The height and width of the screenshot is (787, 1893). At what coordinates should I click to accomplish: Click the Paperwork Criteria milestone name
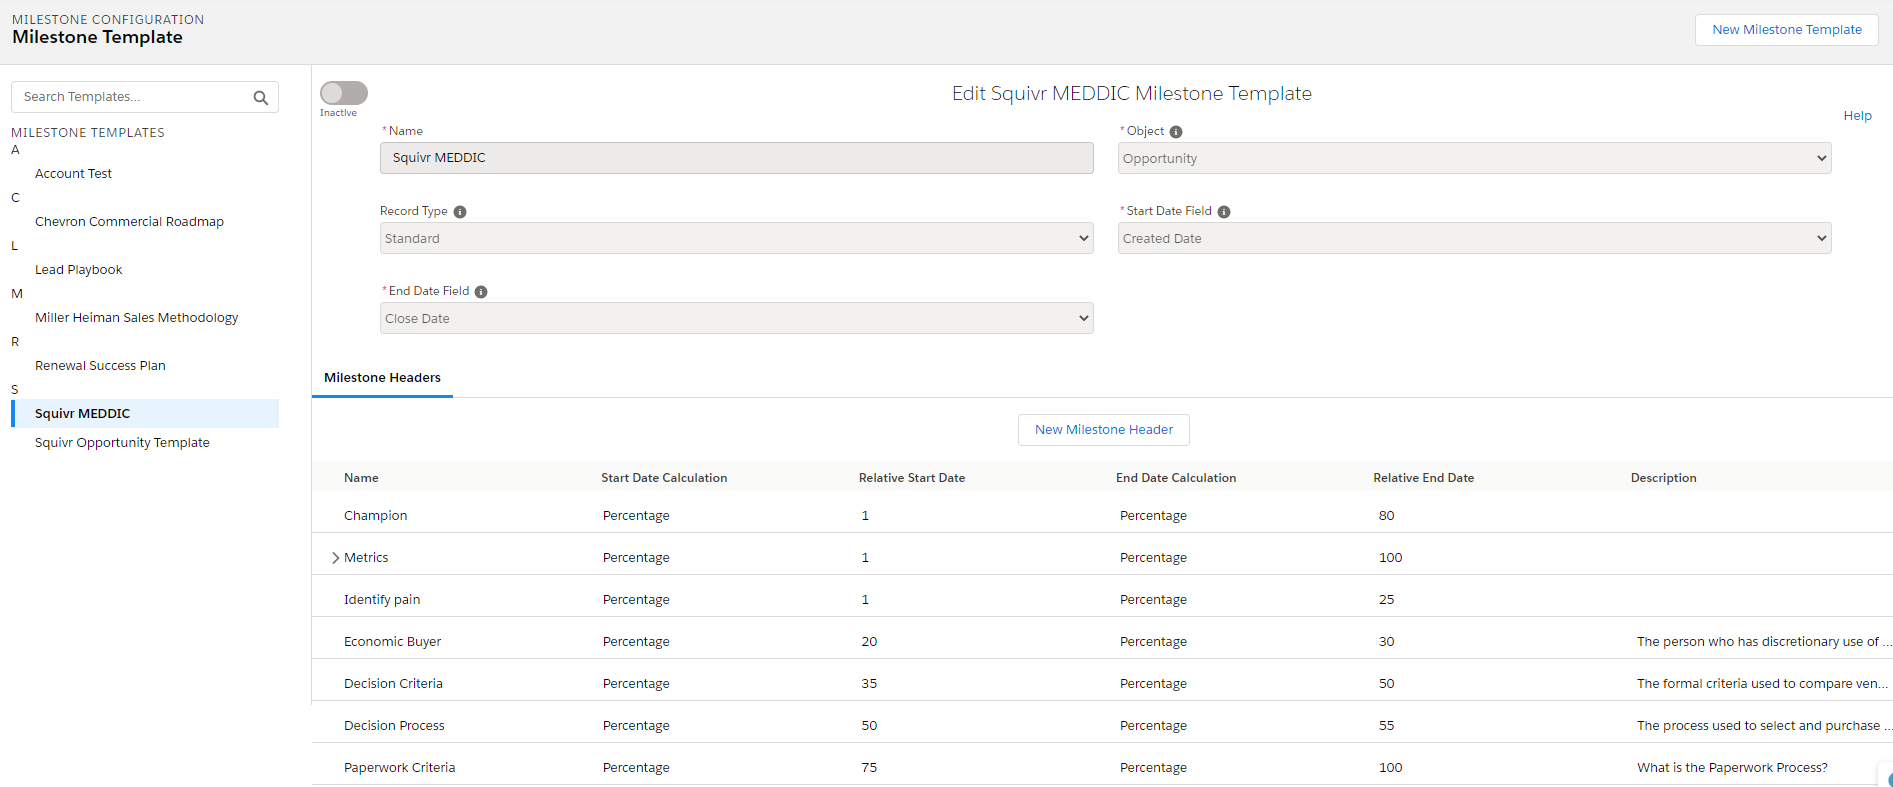coord(399,768)
